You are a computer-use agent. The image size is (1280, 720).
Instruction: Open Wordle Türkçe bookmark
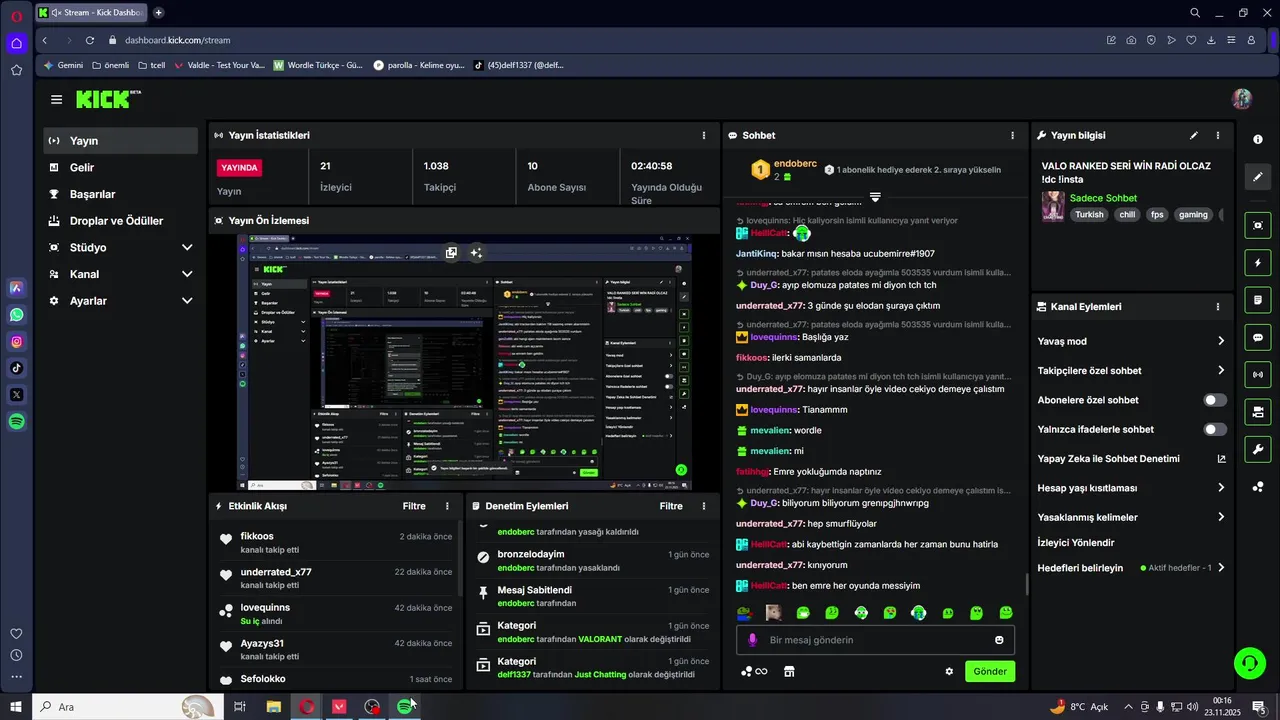point(318,65)
